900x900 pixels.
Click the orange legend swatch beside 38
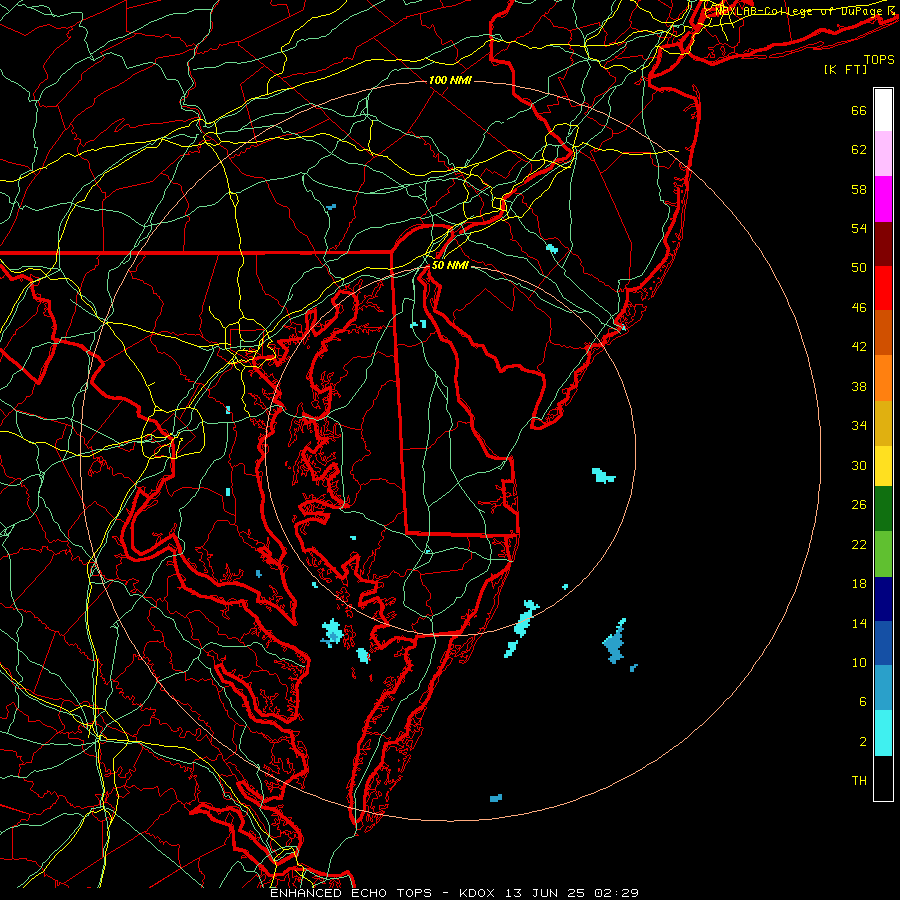click(x=883, y=378)
